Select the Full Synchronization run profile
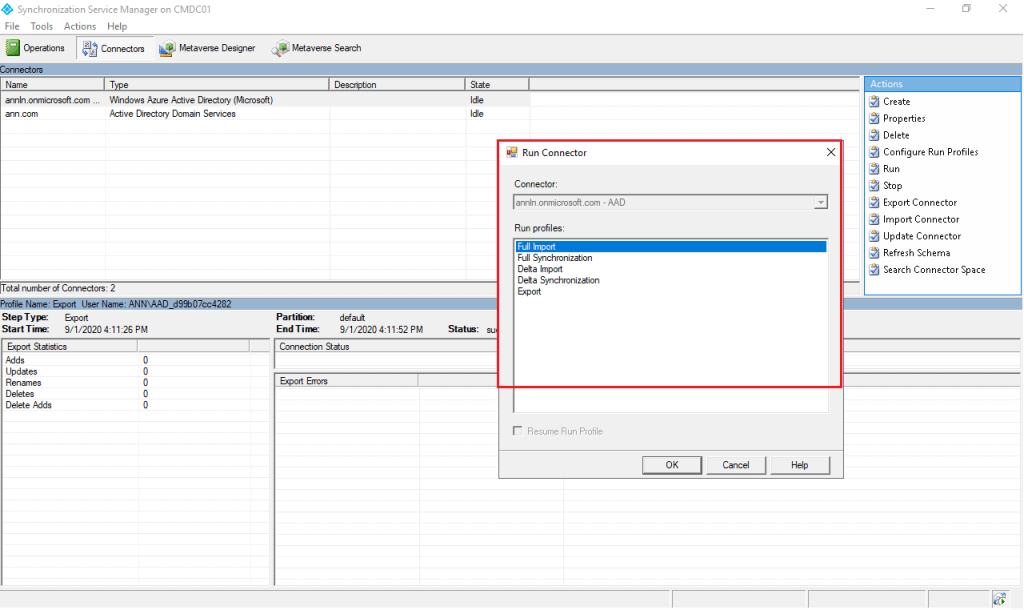The image size is (1024, 610). point(671,258)
